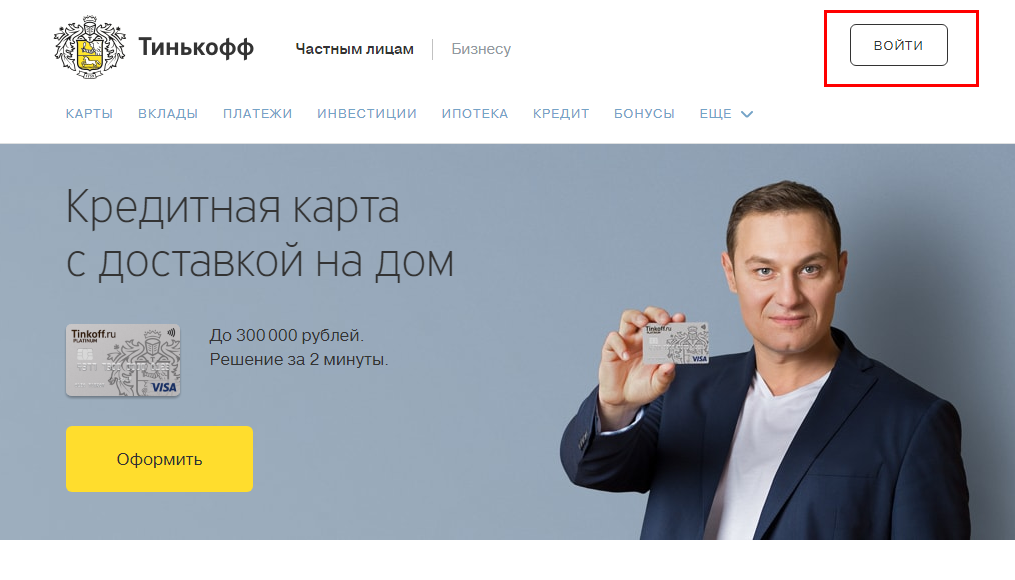Click the Кредитная карта с доставкой headline

coord(260,234)
